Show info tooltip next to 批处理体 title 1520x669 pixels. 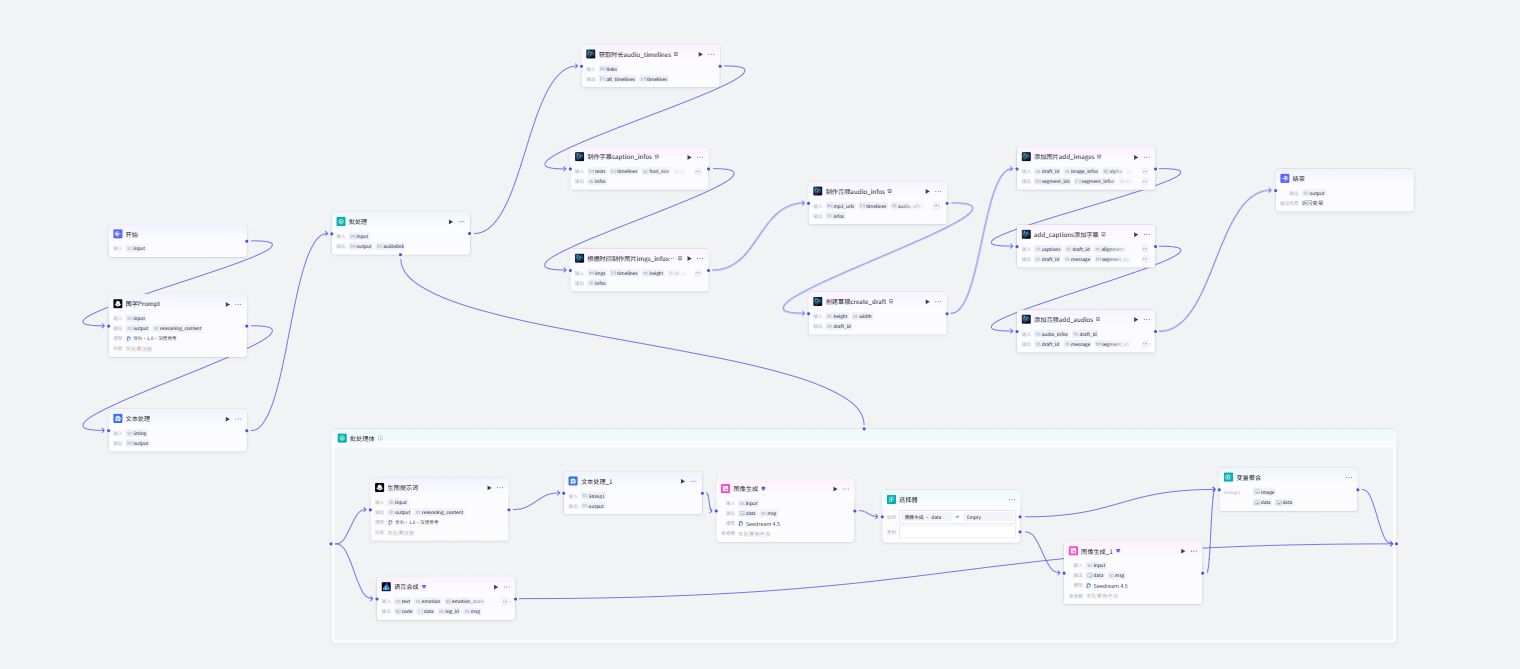381,438
